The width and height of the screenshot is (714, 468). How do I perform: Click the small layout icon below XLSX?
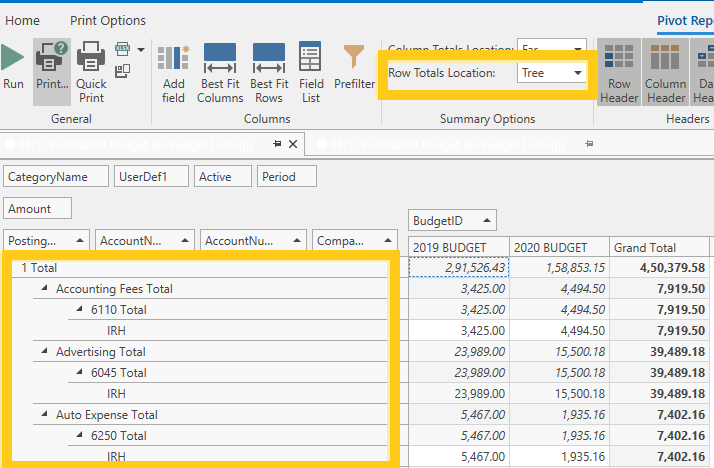coord(122,71)
